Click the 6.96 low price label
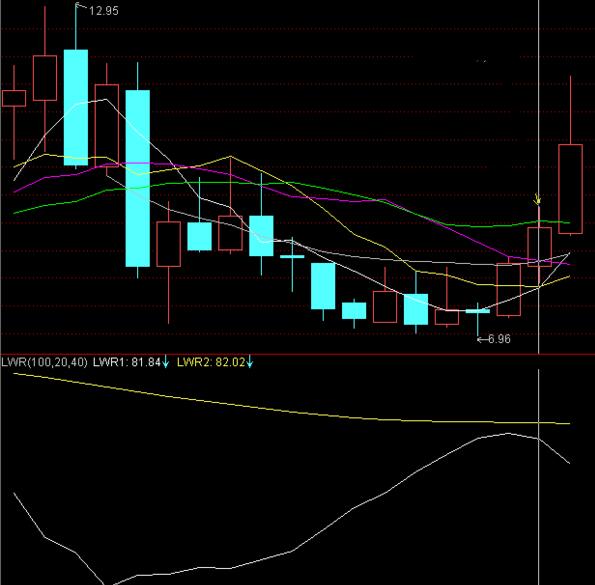 pyautogui.click(x=499, y=339)
